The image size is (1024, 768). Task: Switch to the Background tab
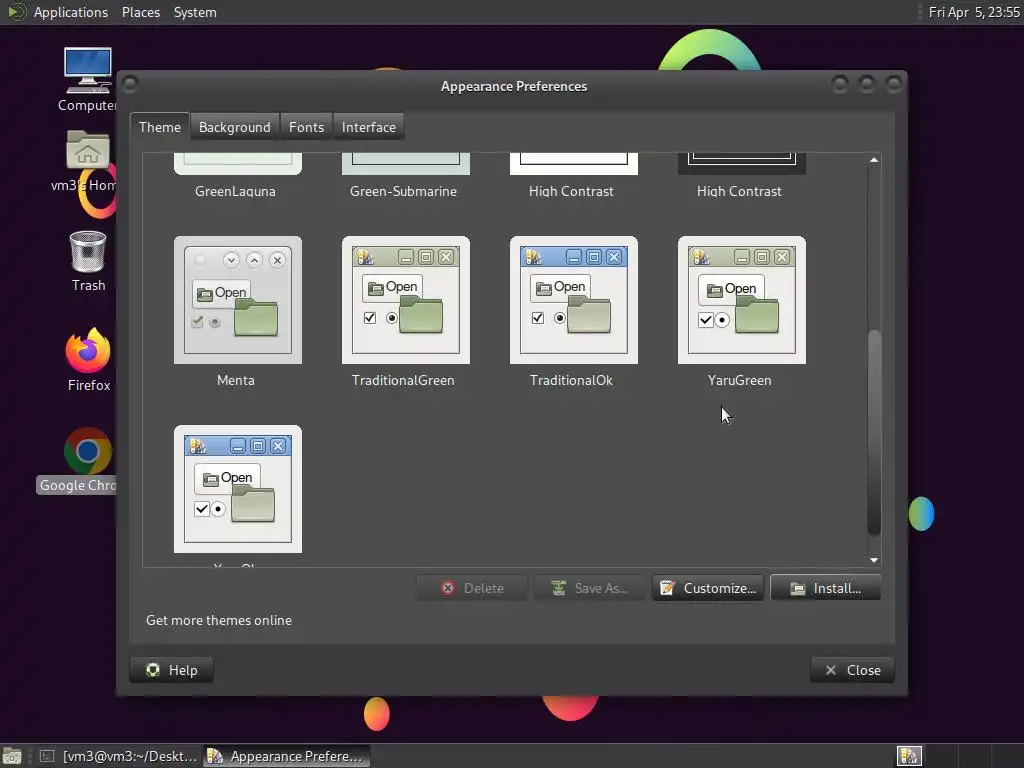click(234, 127)
